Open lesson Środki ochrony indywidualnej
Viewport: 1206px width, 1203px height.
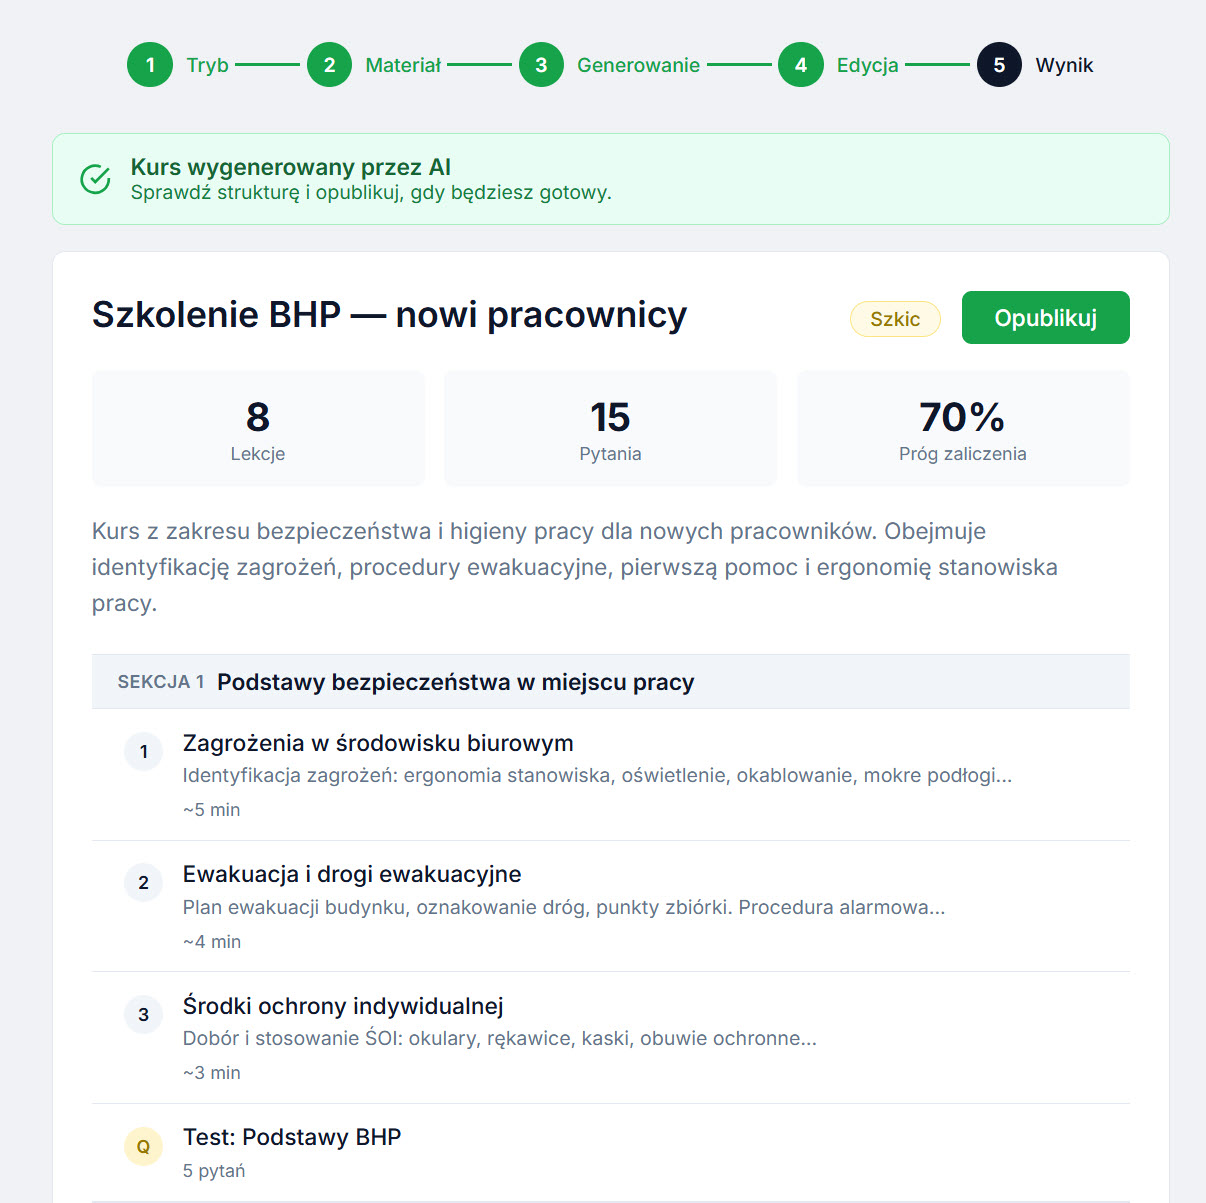(343, 1006)
